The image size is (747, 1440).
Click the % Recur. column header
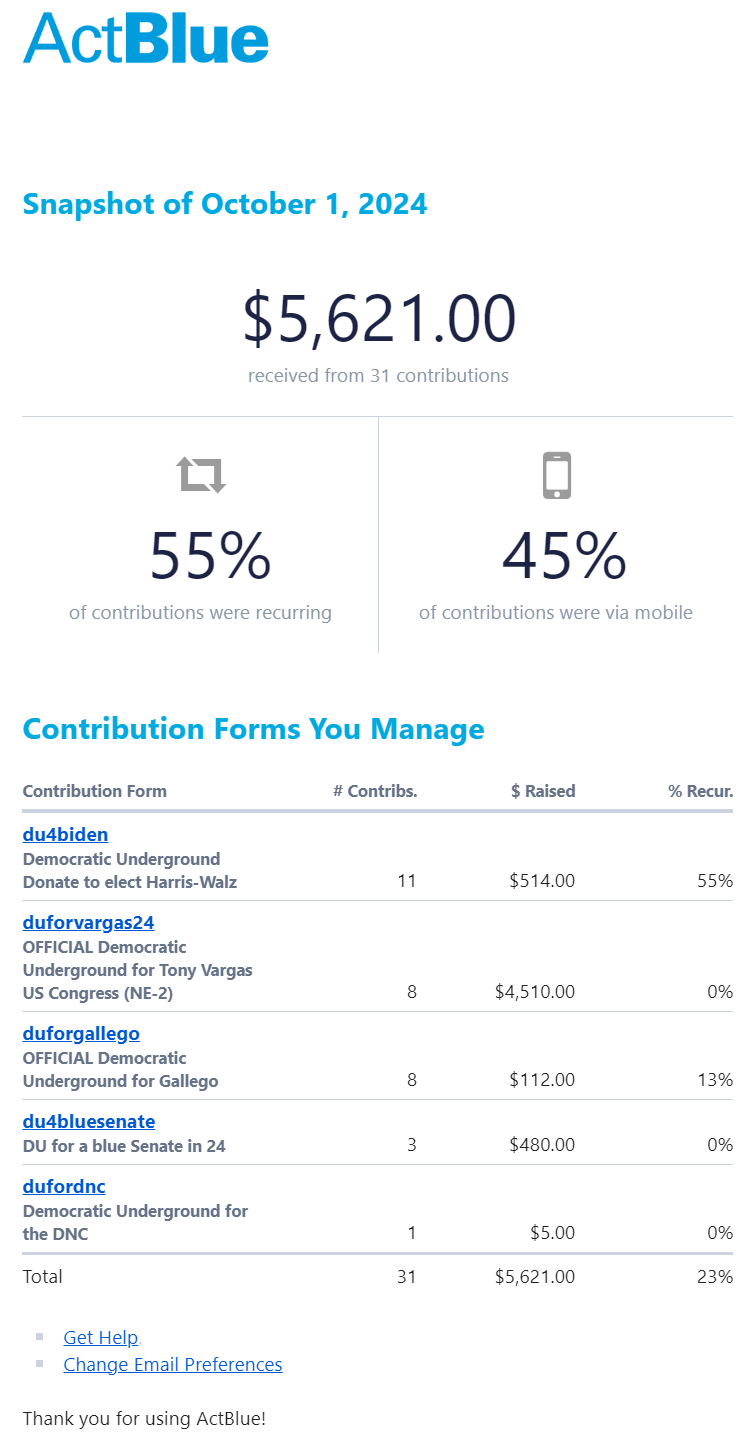[700, 791]
